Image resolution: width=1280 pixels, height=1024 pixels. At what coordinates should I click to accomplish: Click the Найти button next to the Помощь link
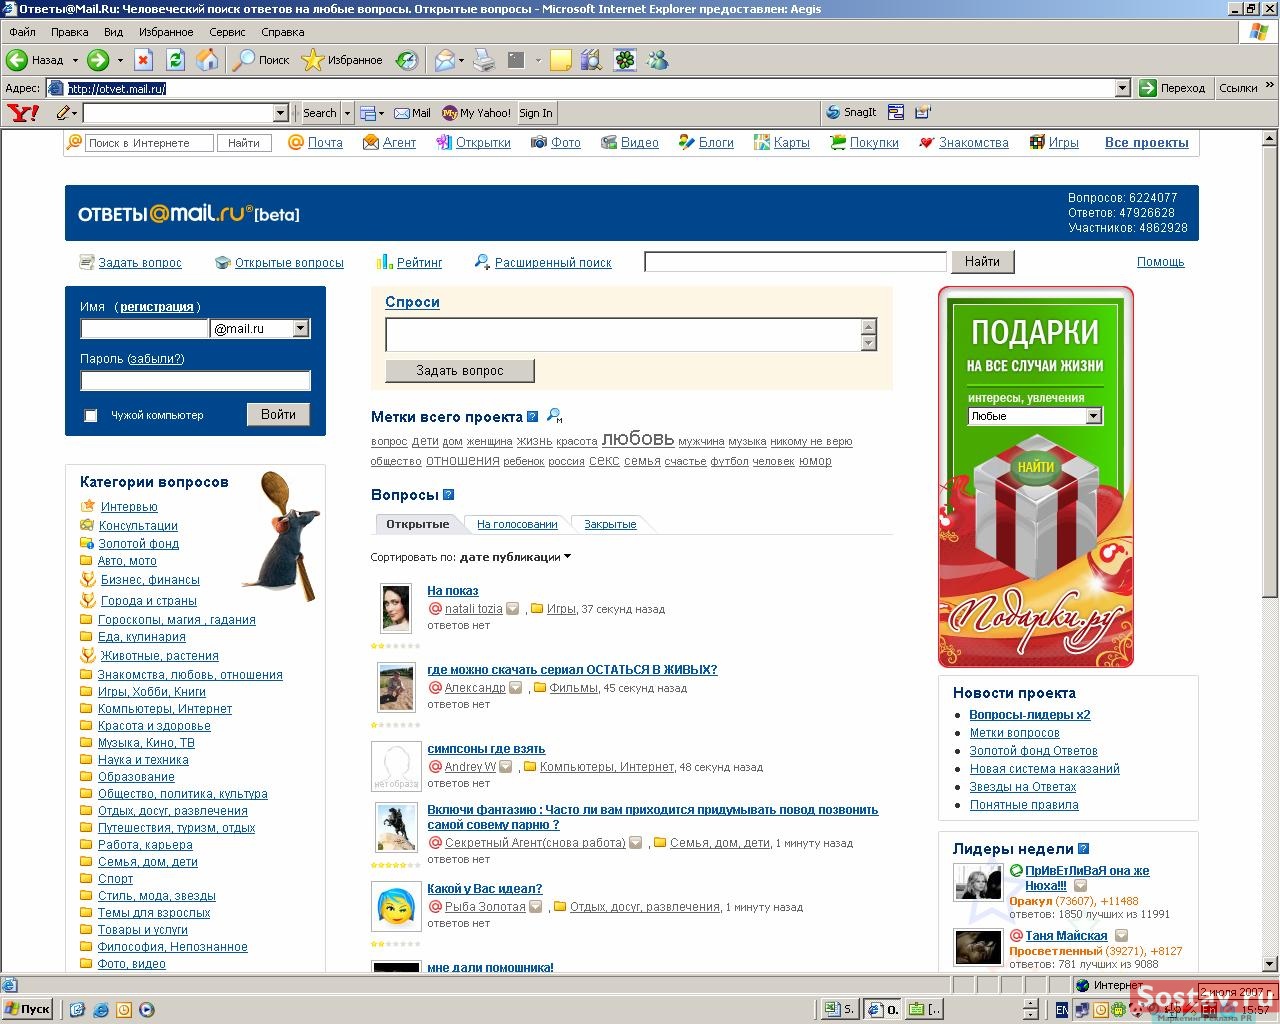pyautogui.click(x=982, y=262)
